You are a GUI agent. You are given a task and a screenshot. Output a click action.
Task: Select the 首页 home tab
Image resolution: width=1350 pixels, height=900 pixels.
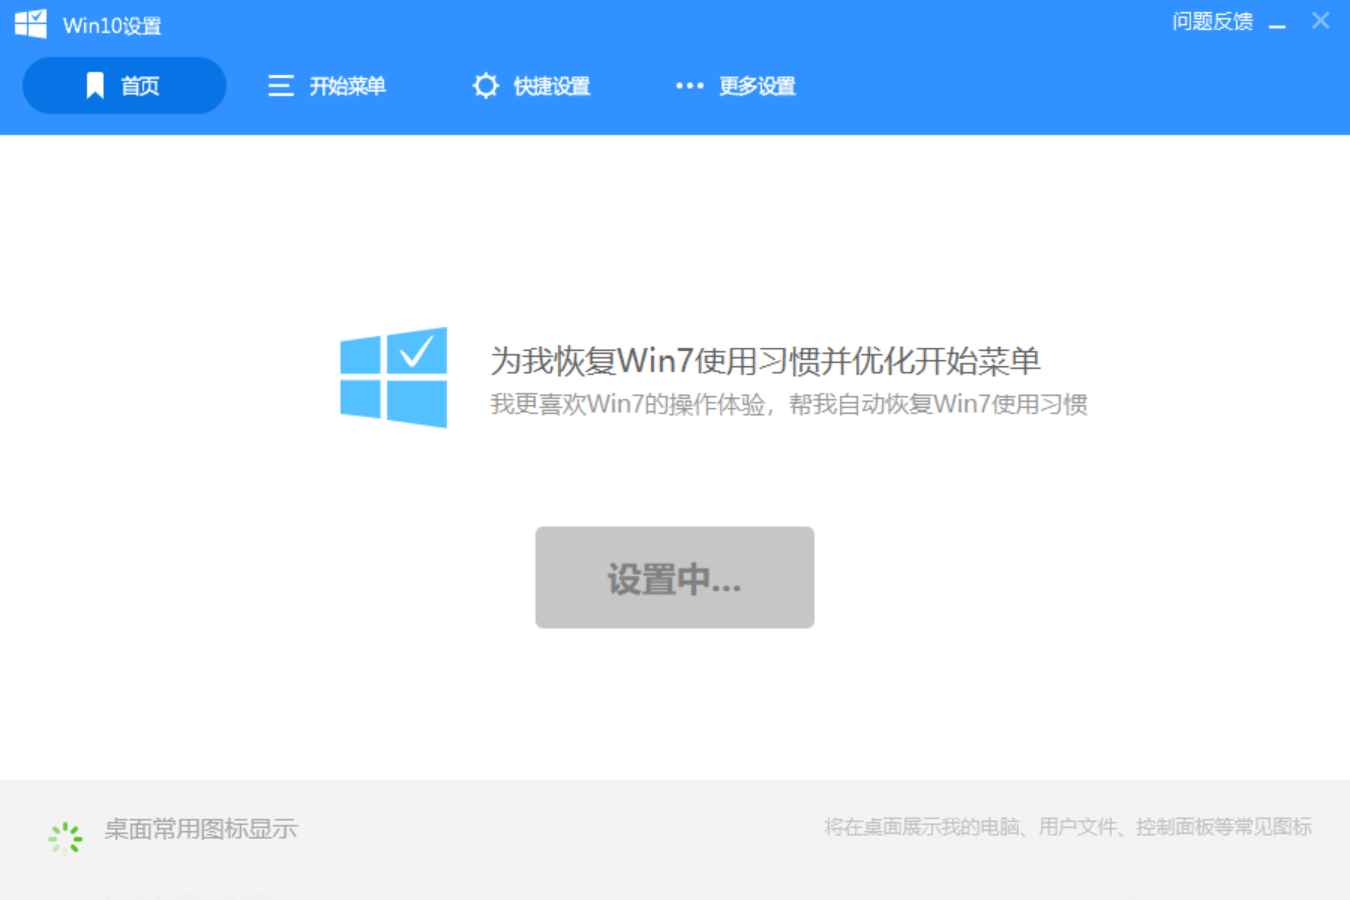point(140,85)
